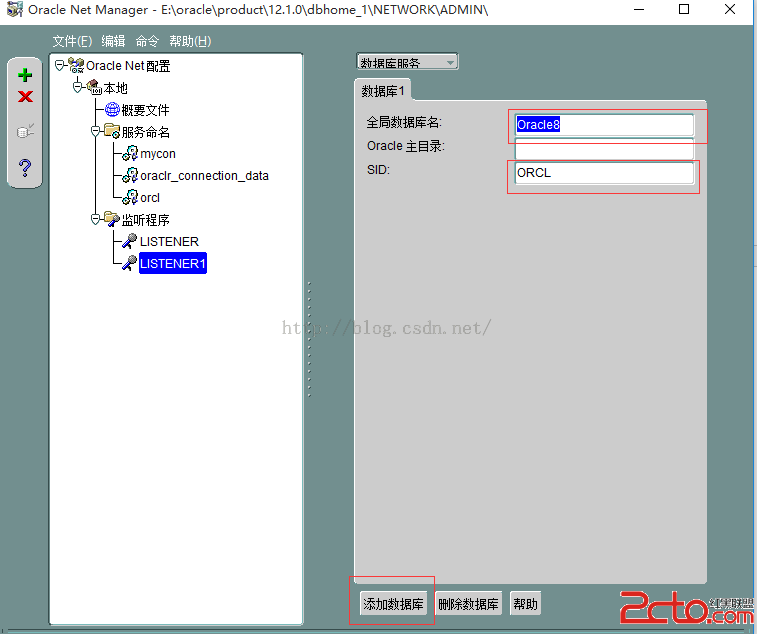This screenshot has height=634, width=757.
Task: Click the 本地 node icon
Action: pyautogui.click(x=94, y=87)
